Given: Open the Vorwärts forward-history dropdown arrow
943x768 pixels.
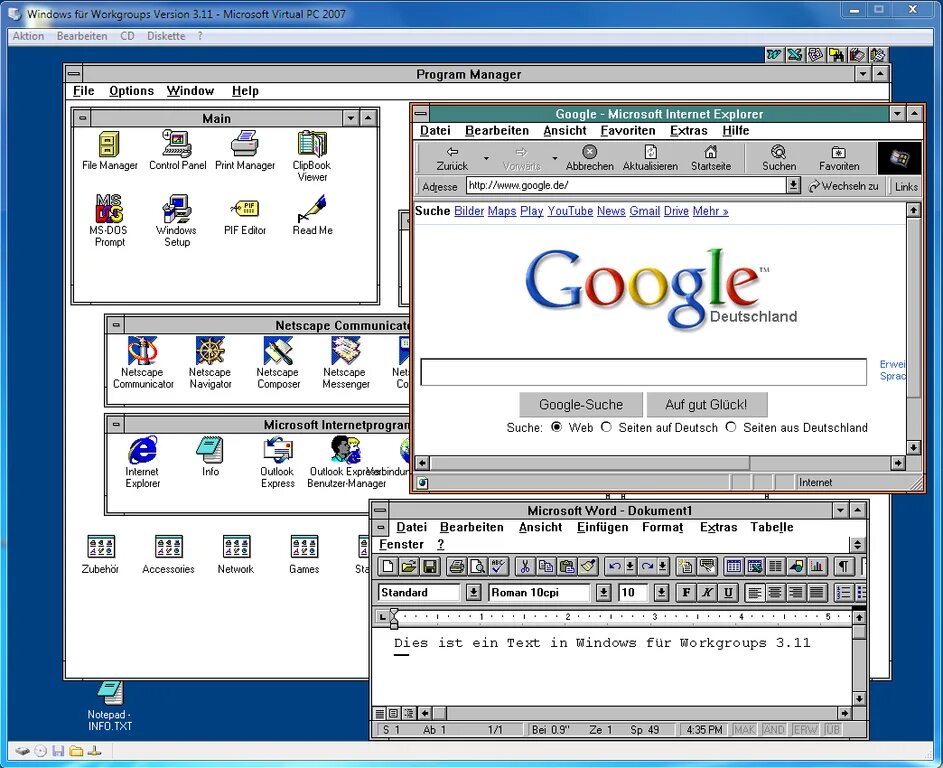Looking at the screenshot, I should click(554, 158).
